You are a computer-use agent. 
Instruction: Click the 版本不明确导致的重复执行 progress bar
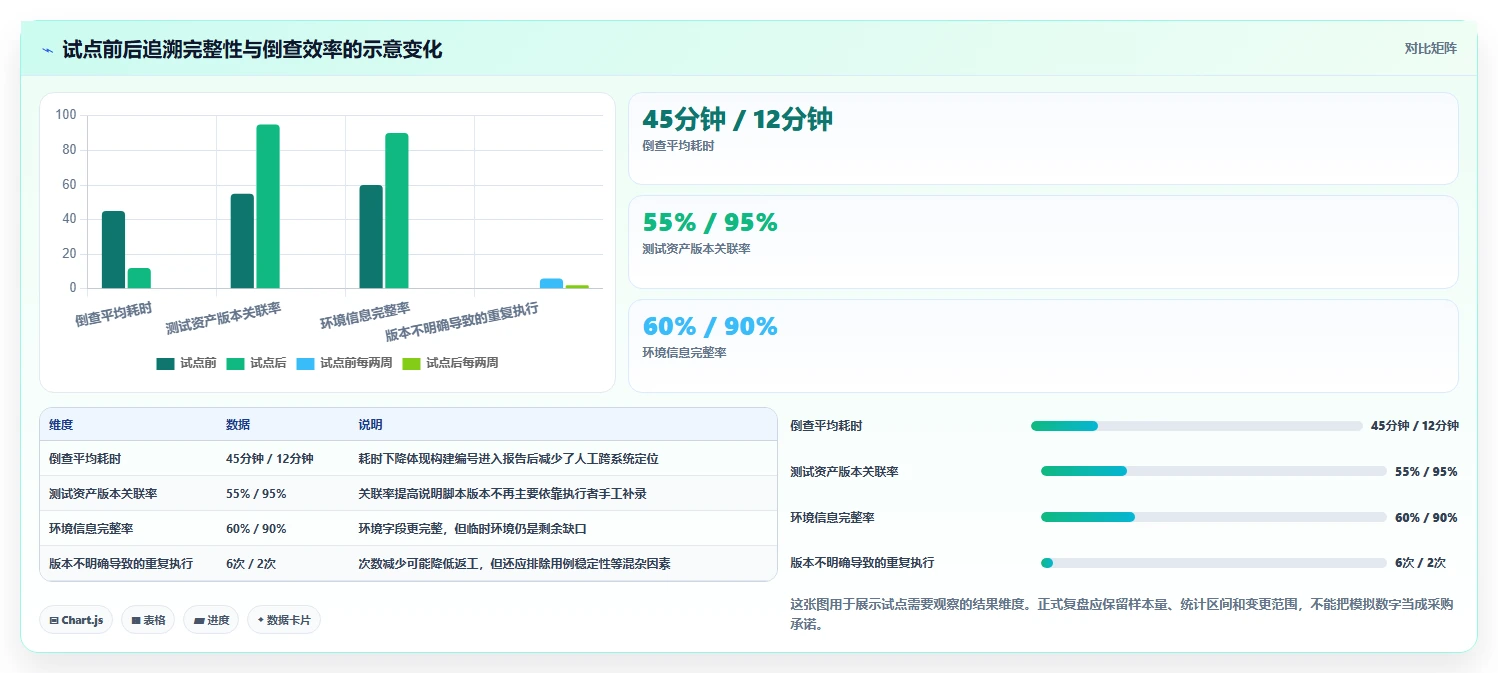pyautogui.click(x=1214, y=563)
